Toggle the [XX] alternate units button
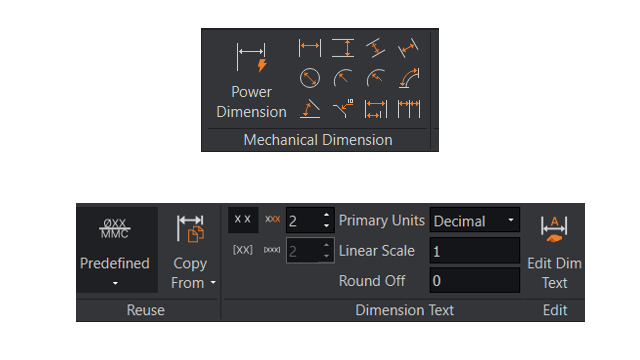The height and width of the screenshot is (360, 640). pos(243,249)
